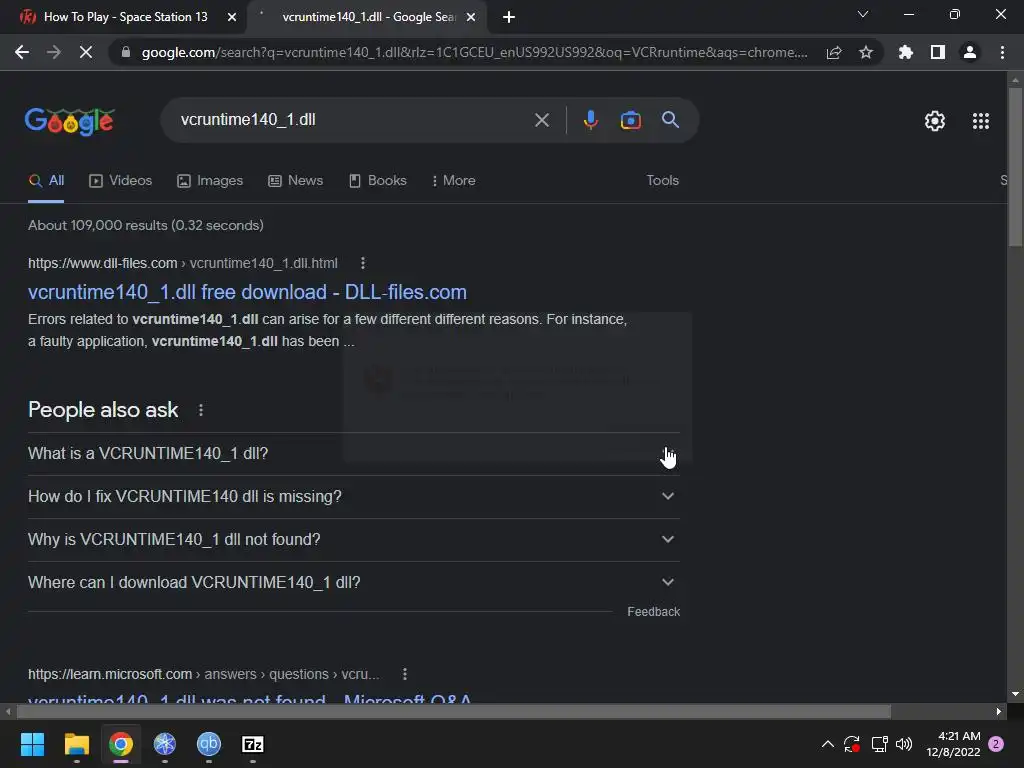Go back to previous page
Image resolution: width=1024 pixels, height=768 pixels.
click(x=22, y=52)
